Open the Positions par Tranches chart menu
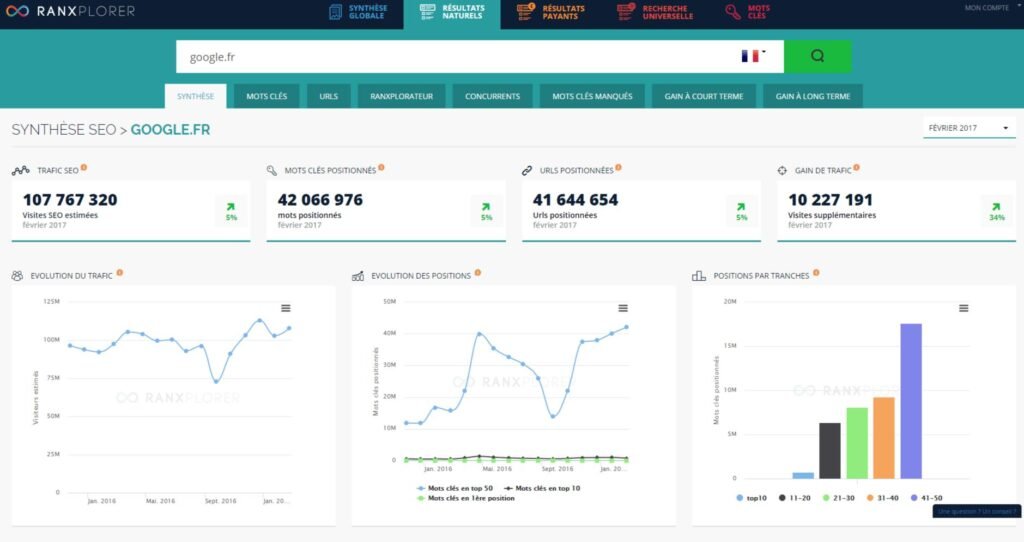Screen dimensions: 1024x542 pyautogui.click(x=963, y=308)
